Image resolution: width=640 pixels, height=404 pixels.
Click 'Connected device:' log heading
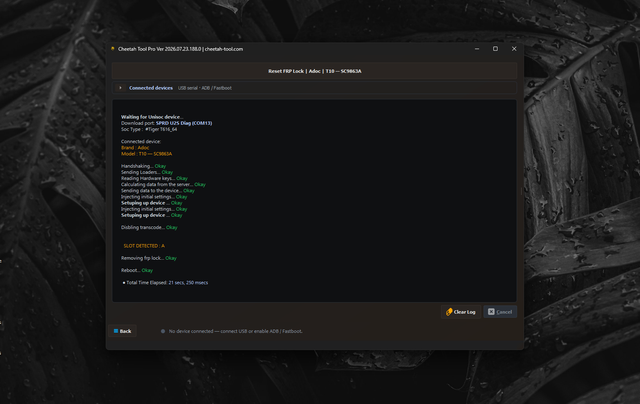coord(141,141)
